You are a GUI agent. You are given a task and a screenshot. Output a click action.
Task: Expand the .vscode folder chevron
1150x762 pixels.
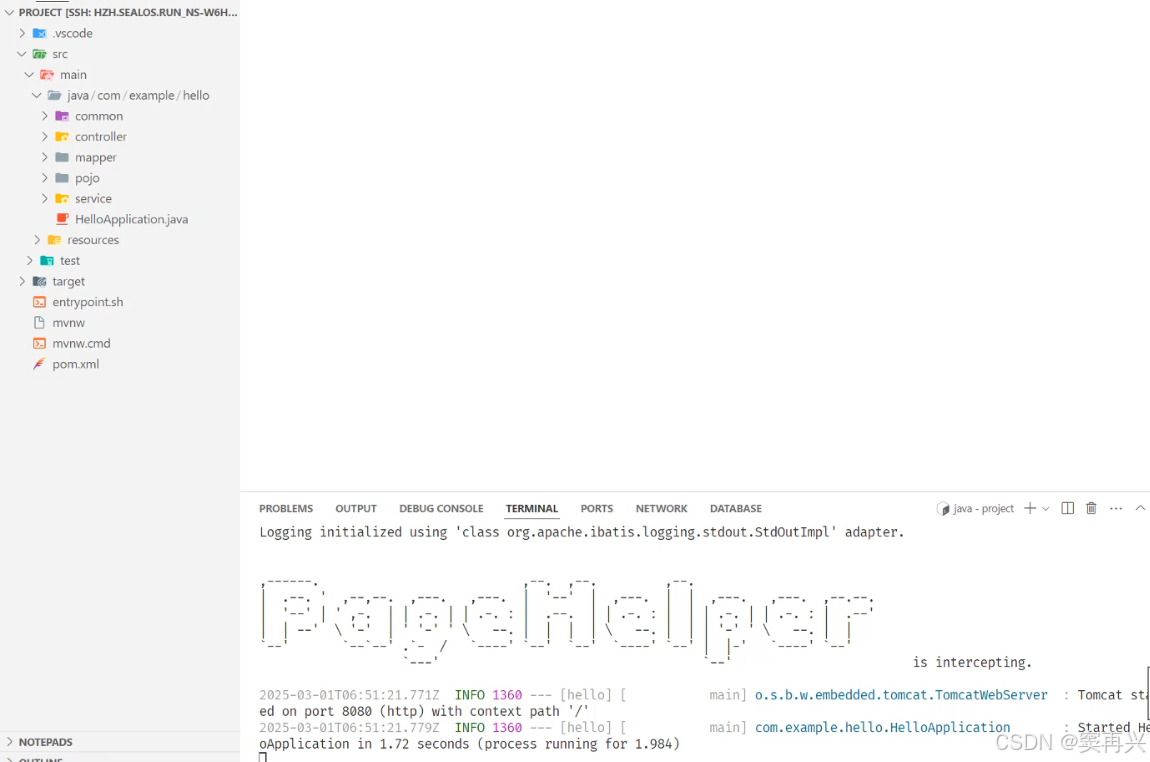22,33
